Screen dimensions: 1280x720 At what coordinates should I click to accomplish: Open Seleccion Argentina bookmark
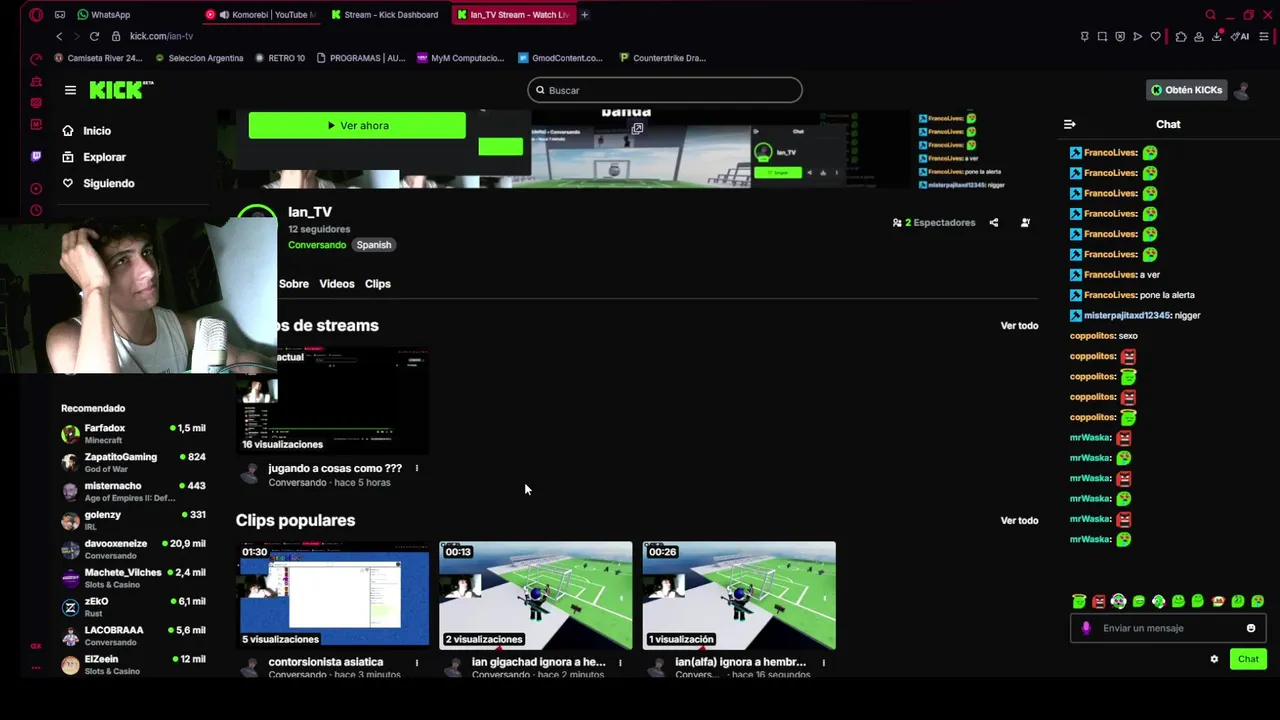[x=198, y=58]
